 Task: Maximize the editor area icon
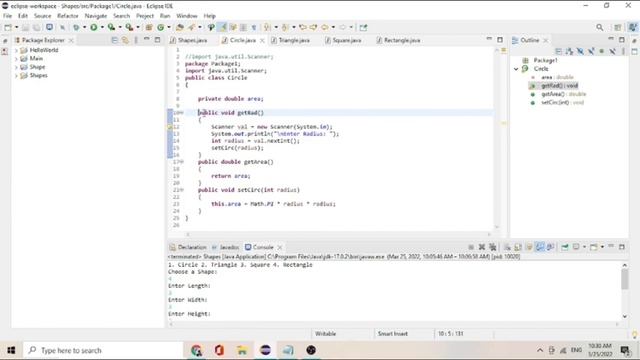(500, 39)
